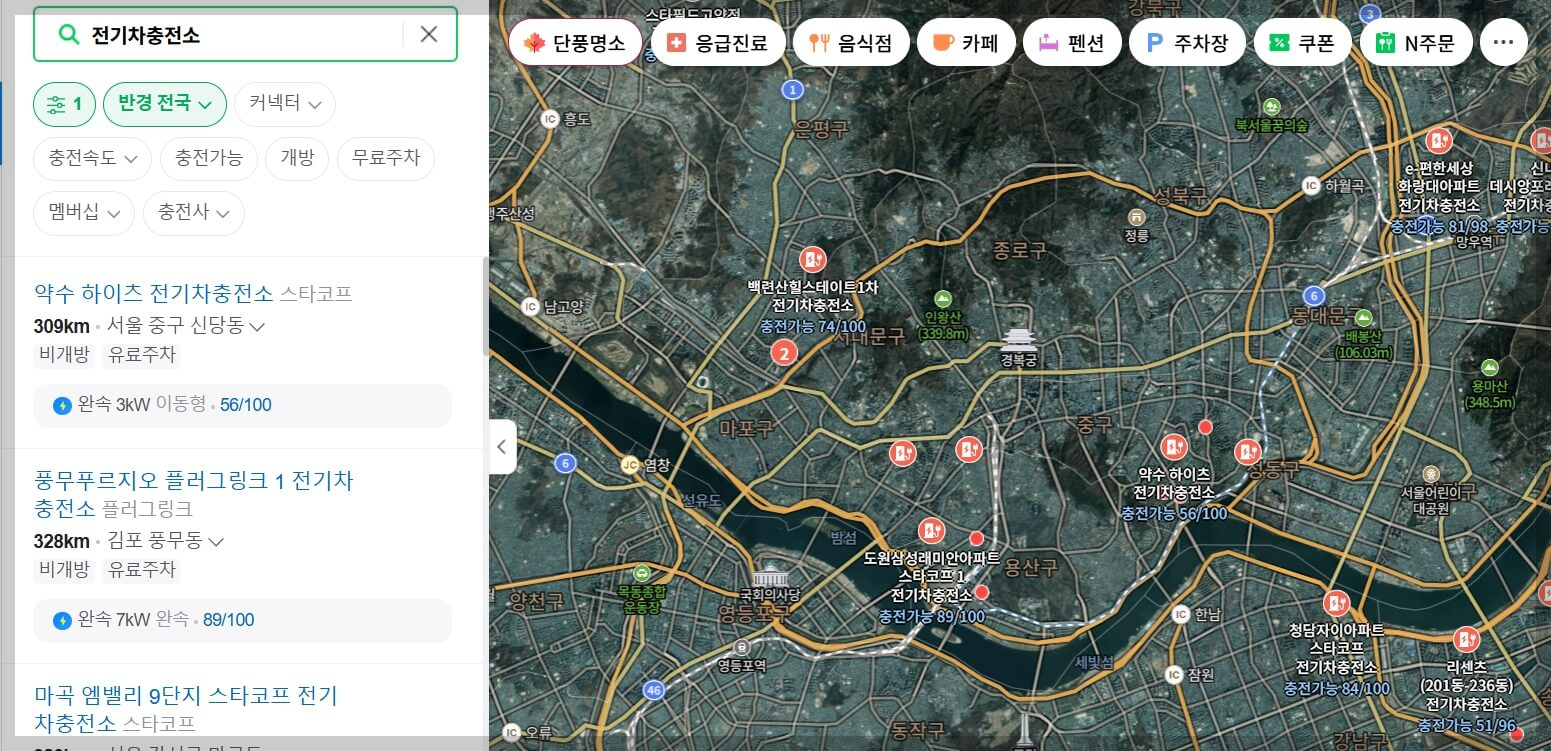Image resolution: width=1551 pixels, height=751 pixels.
Task: Click 충전가능 74/100 label on map
Action: pyautogui.click(x=813, y=326)
